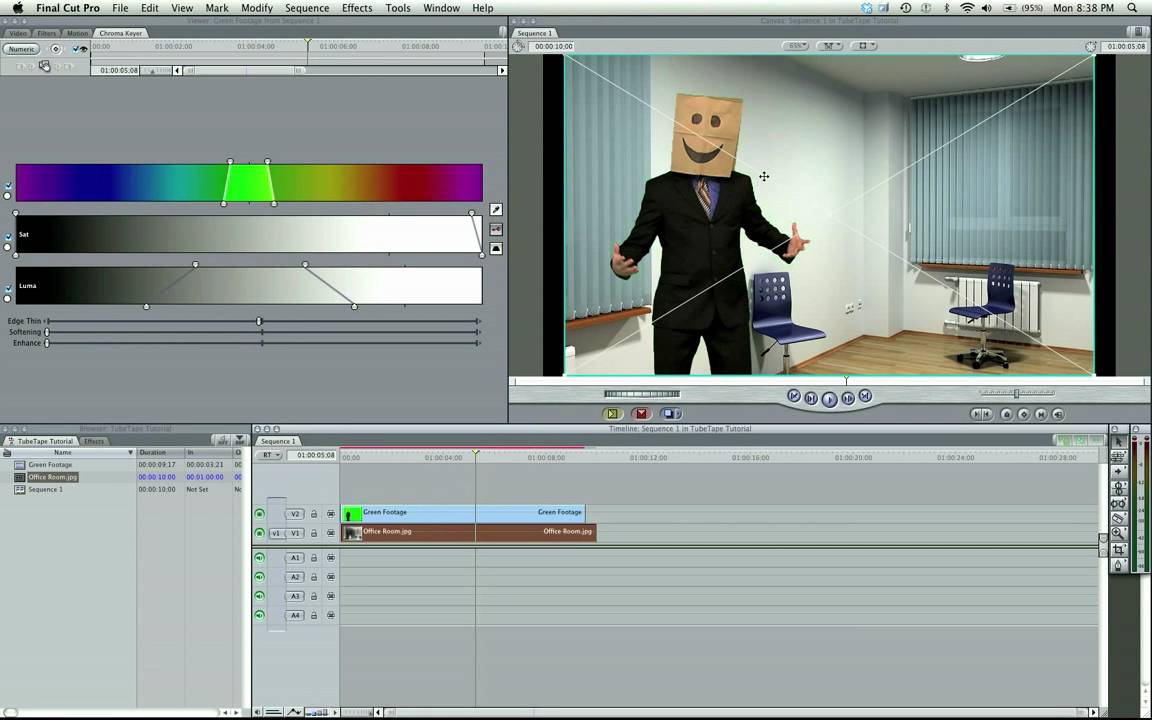Toggle the Sat range enable checkbox
The height and width of the screenshot is (720, 1152).
coord(8,237)
